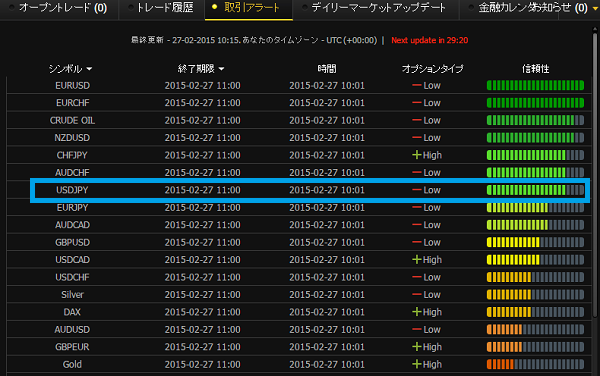Sort by シンボル column dropdown arrow
The width and height of the screenshot is (600, 376).
(89, 69)
